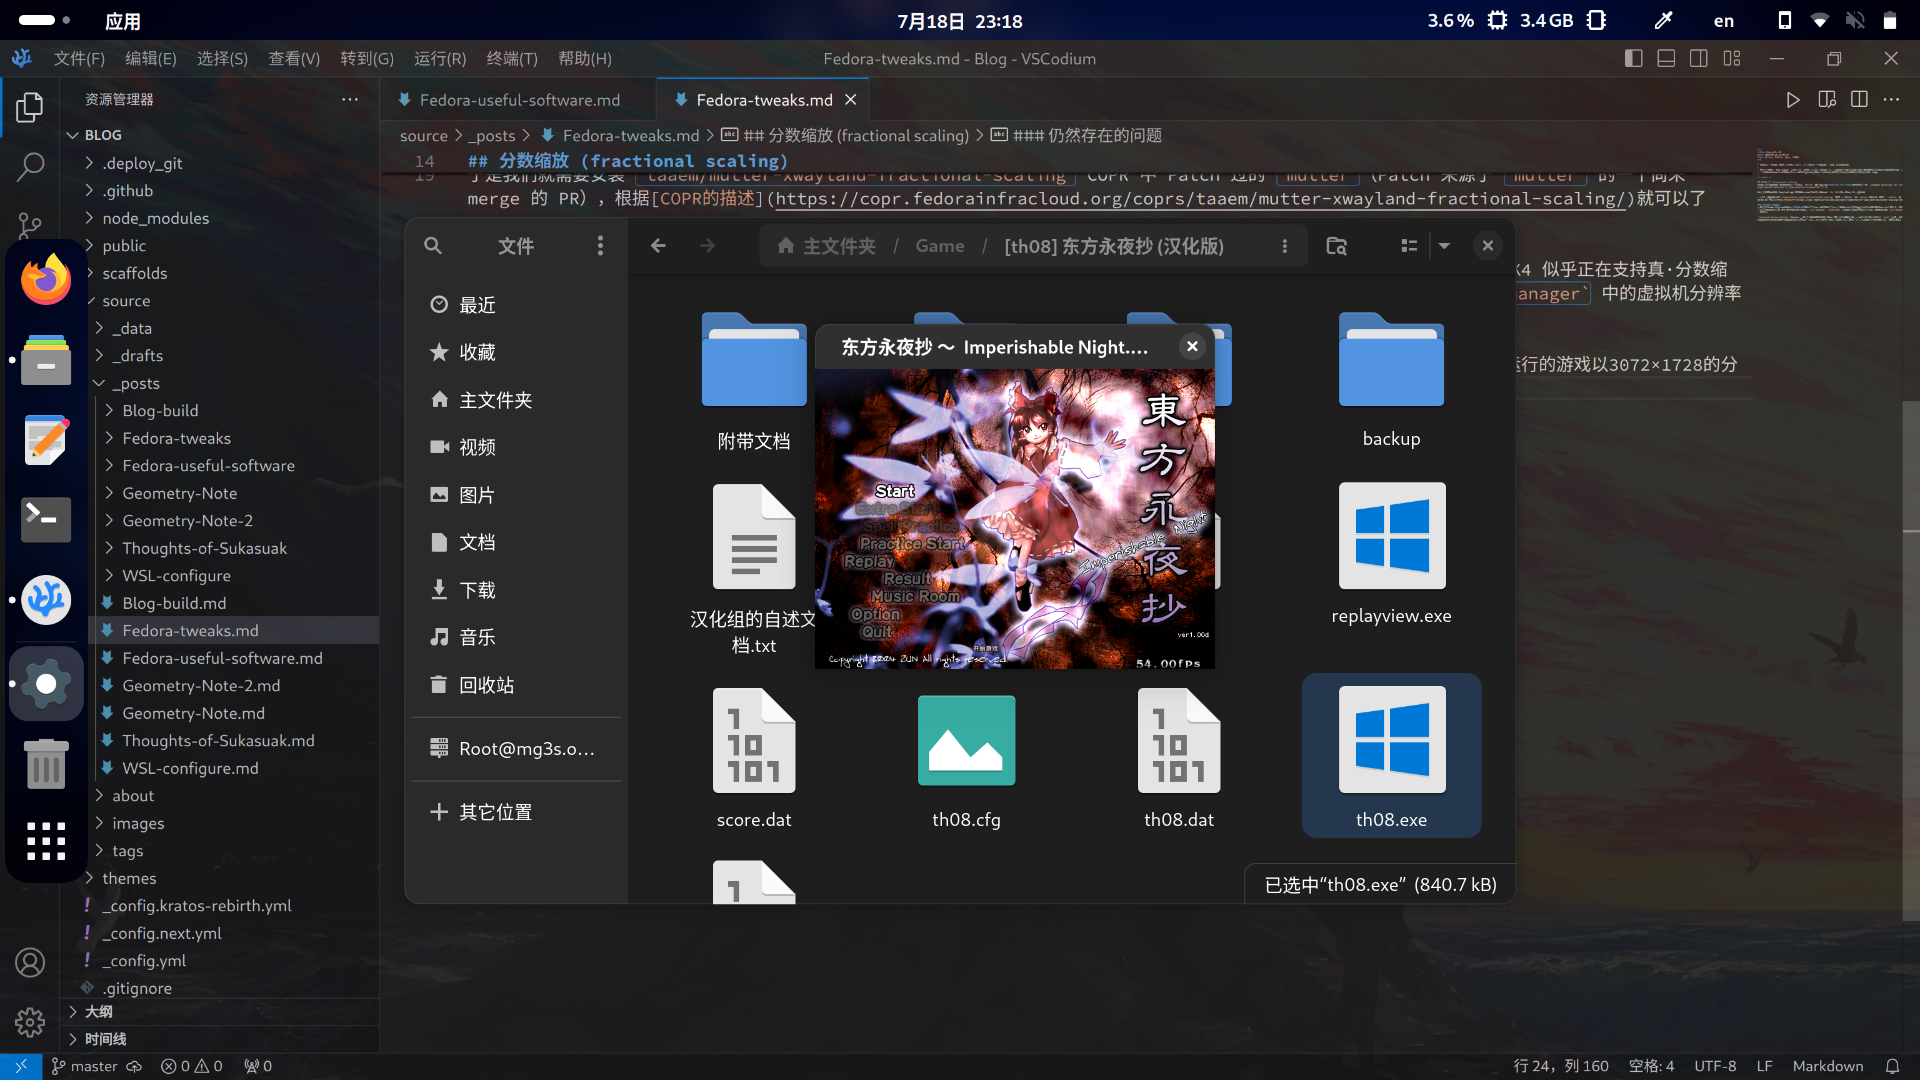Click VSCodium Manage gear icon
This screenshot has height=1080, width=1920.
(30, 1021)
